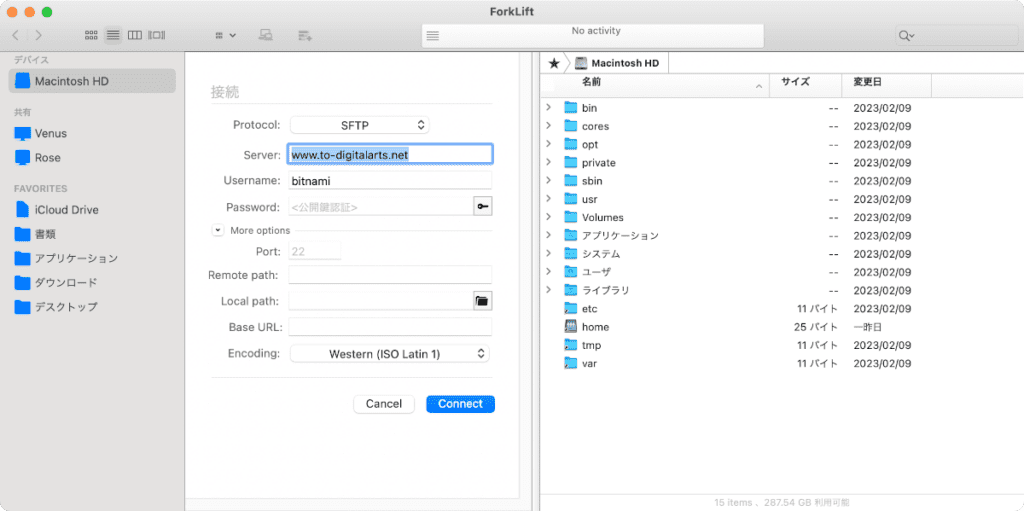The height and width of the screenshot is (511, 1024).
Task: Browse local path with folder icon
Action: coord(483,301)
